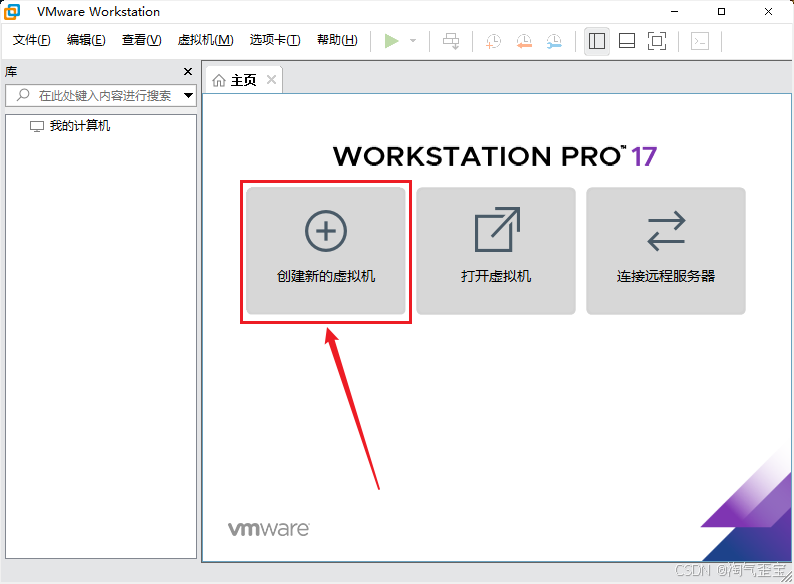794x584 pixels.
Task: Open the power options dropdown arrow
Action: pyautogui.click(x=413, y=41)
